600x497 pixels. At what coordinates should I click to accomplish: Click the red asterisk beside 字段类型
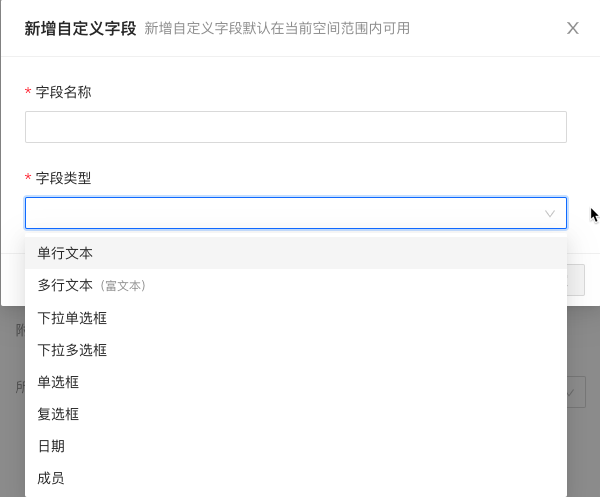(x=28, y=179)
